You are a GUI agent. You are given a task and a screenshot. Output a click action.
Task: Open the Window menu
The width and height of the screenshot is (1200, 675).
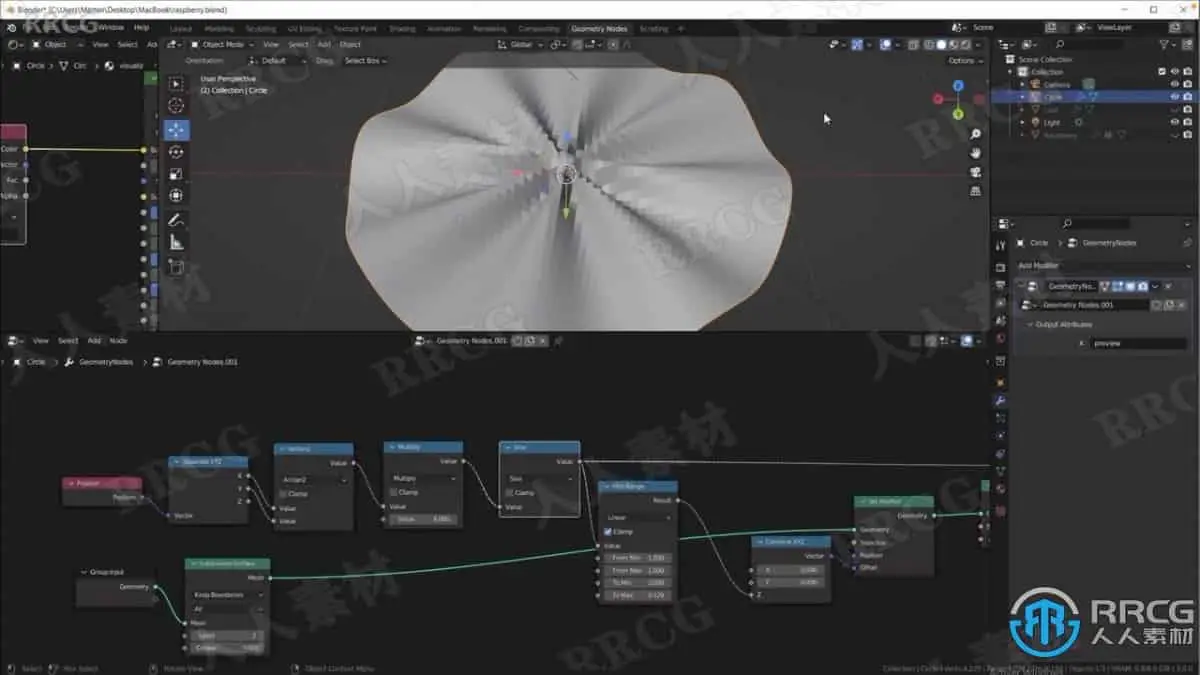(x=111, y=28)
